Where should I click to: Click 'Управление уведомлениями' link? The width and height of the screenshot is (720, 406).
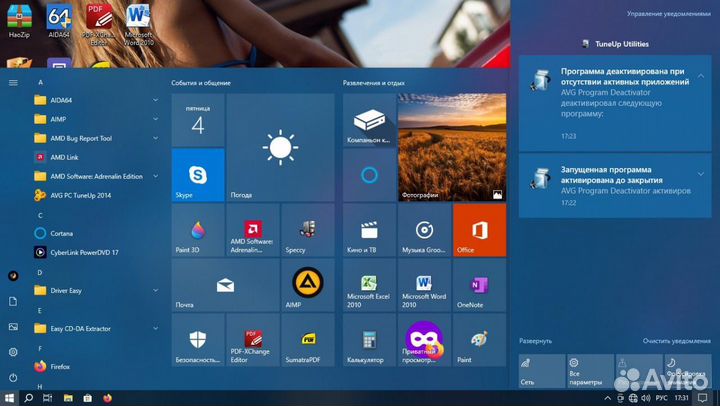tap(669, 14)
